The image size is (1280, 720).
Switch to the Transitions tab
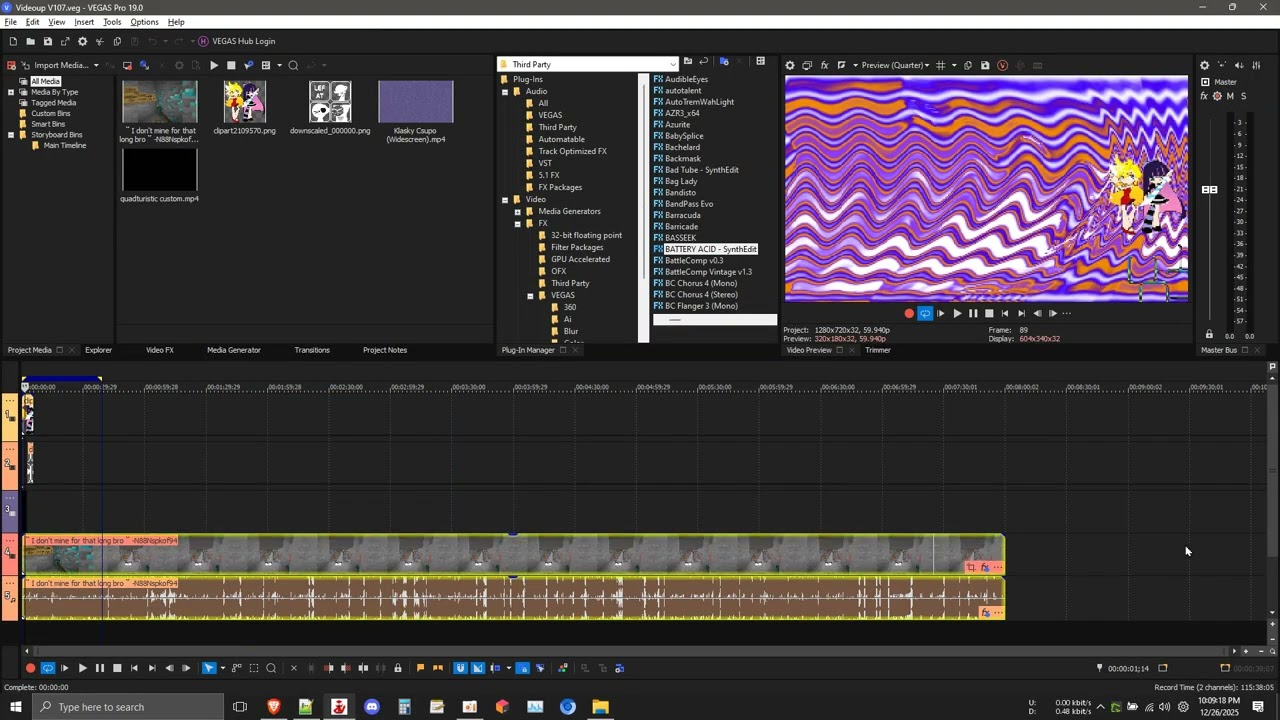coord(312,350)
